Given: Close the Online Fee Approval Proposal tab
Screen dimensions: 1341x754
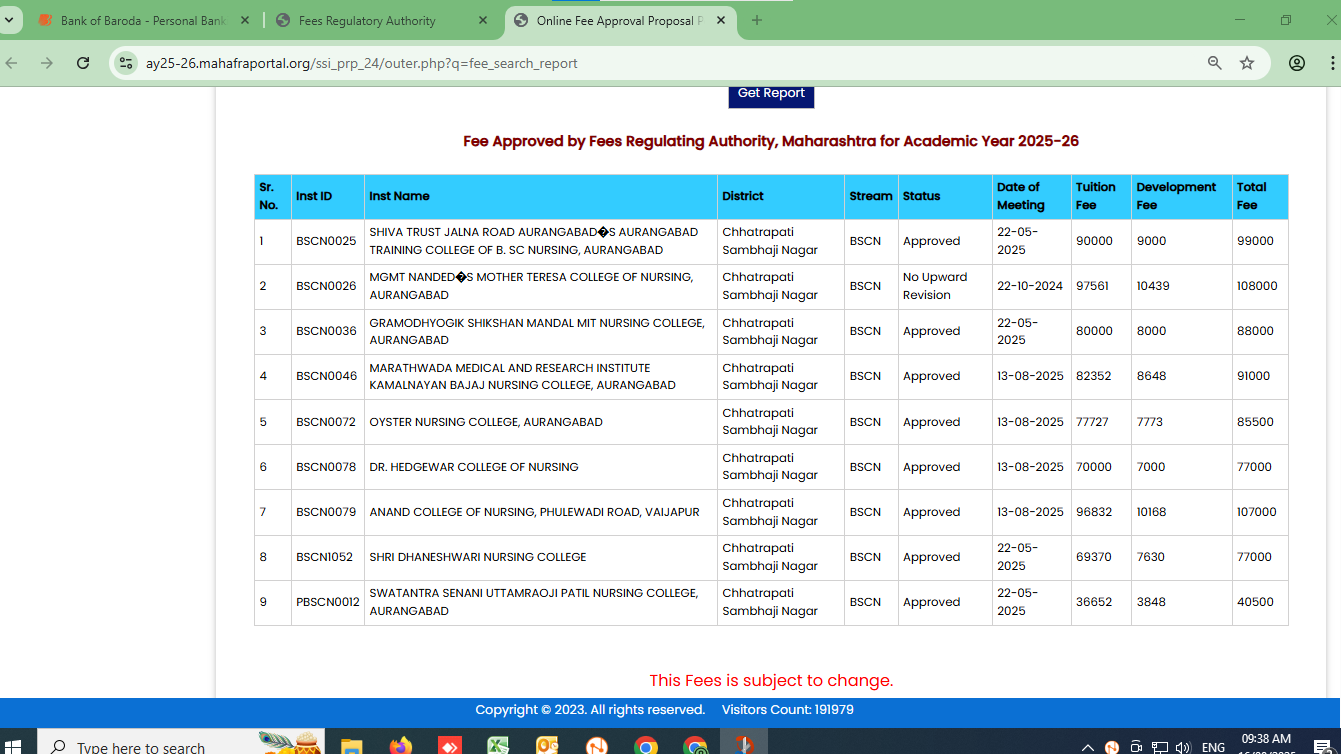Looking at the screenshot, I should [721, 21].
